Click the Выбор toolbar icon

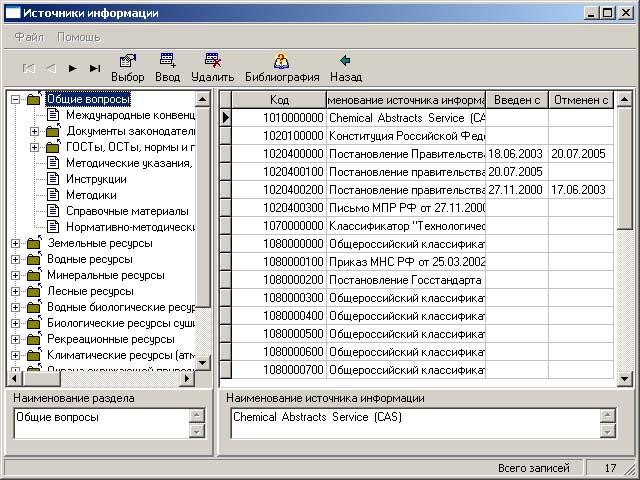[x=127, y=61]
